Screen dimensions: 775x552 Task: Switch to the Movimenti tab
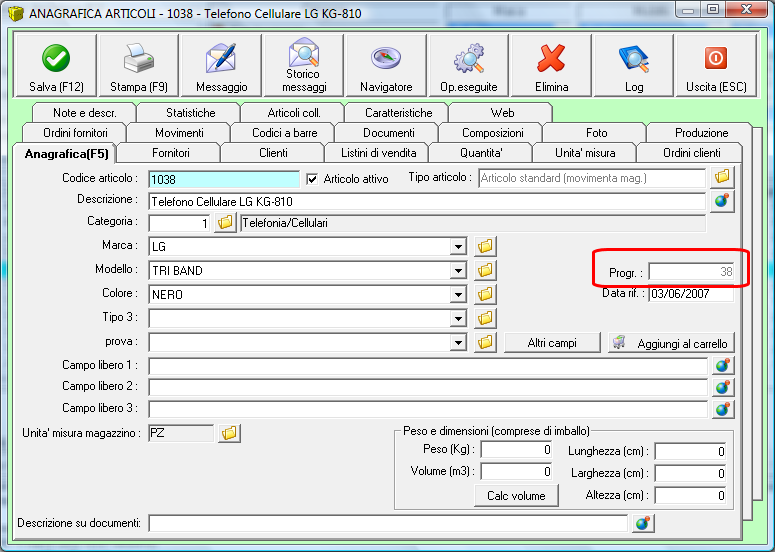[179, 133]
